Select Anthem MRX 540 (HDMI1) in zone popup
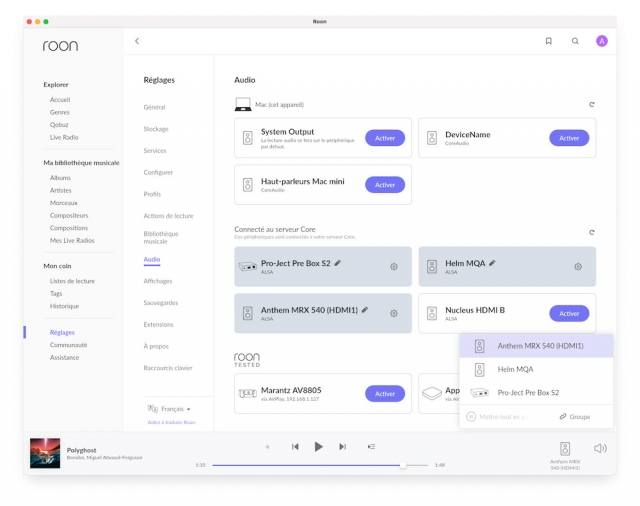Image resolution: width=640 pixels, height=506 pixels. point(536,346)
